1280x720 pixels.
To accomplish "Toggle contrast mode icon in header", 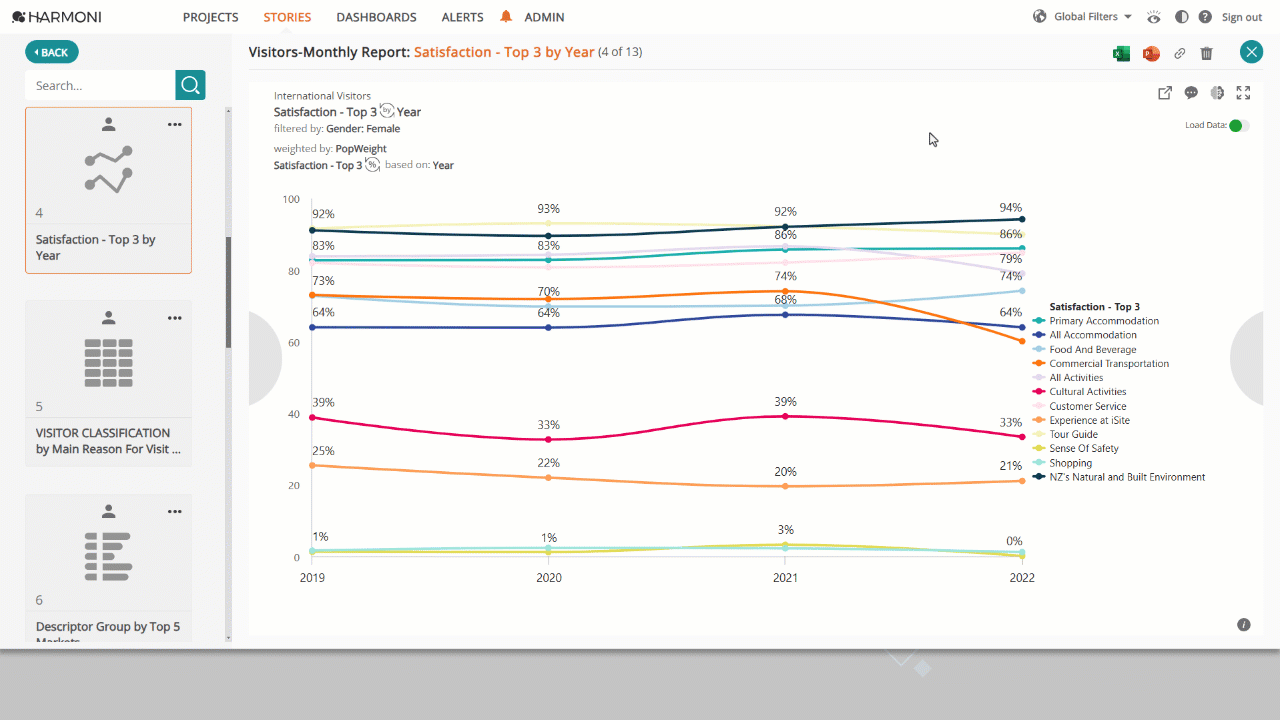I will point(1182,17).
